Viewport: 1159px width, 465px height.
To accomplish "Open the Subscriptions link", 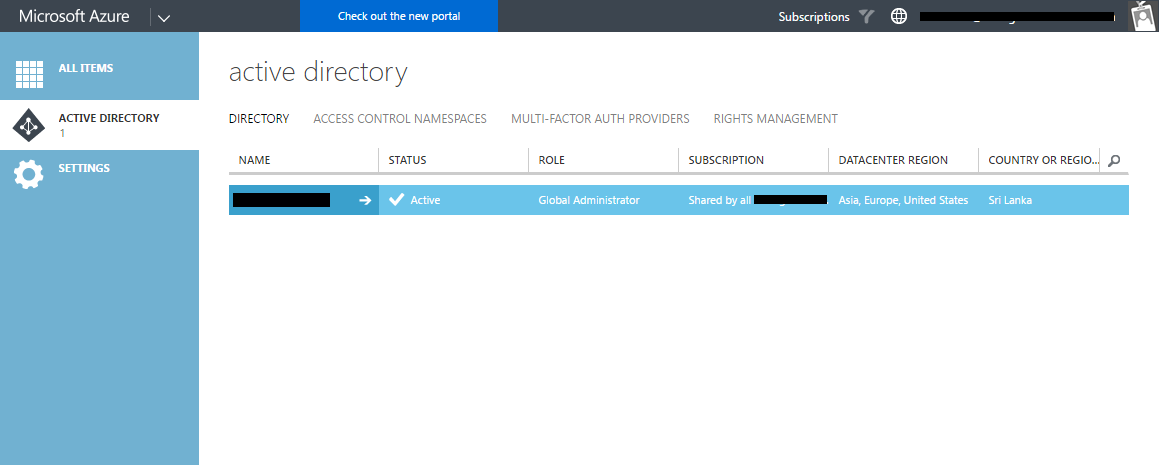I will tap(814, 17).
